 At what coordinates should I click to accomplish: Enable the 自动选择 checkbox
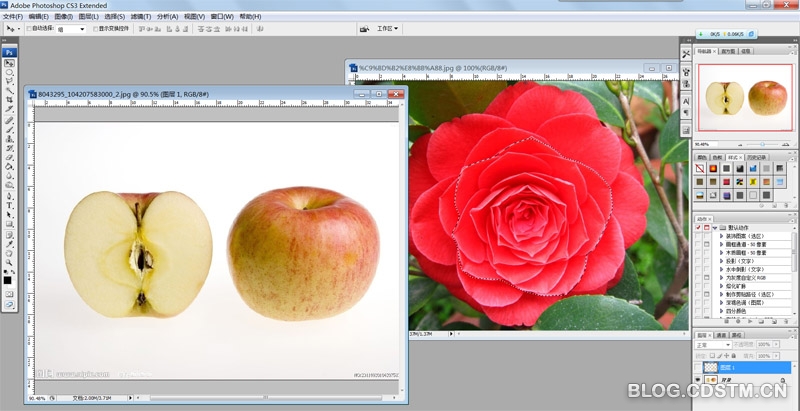click(x=28, y=29)
